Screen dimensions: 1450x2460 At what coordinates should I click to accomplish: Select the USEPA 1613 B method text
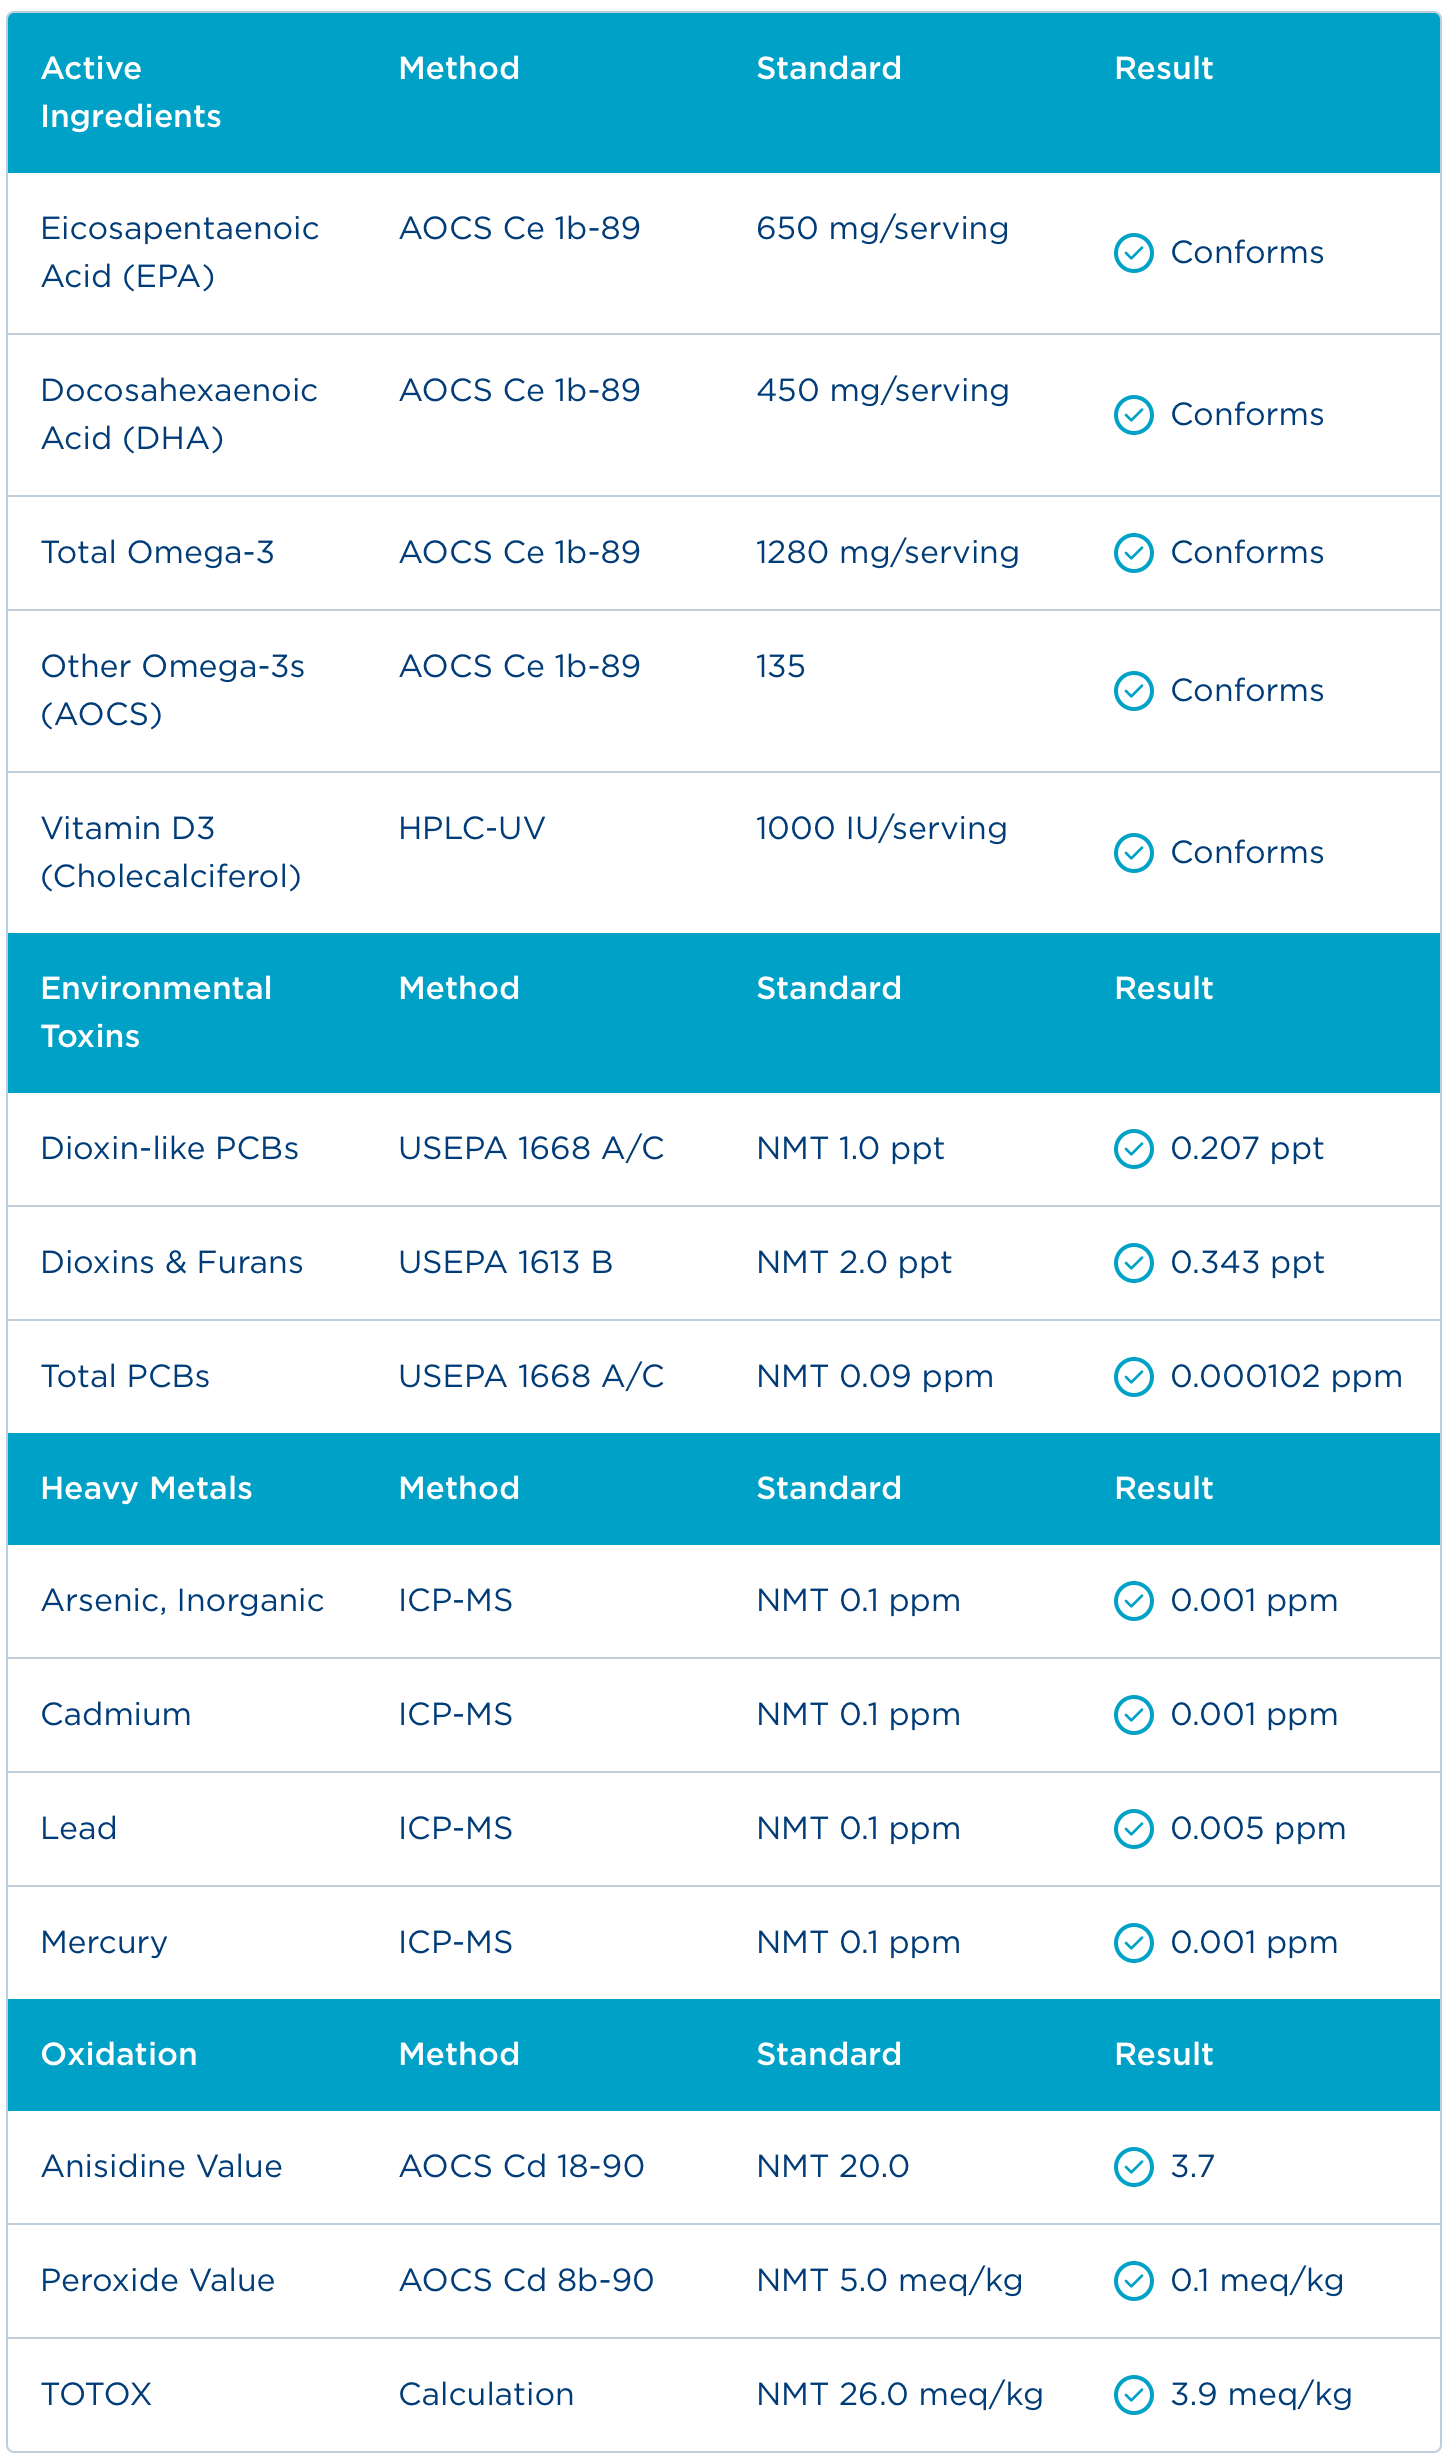(506, 1262)
